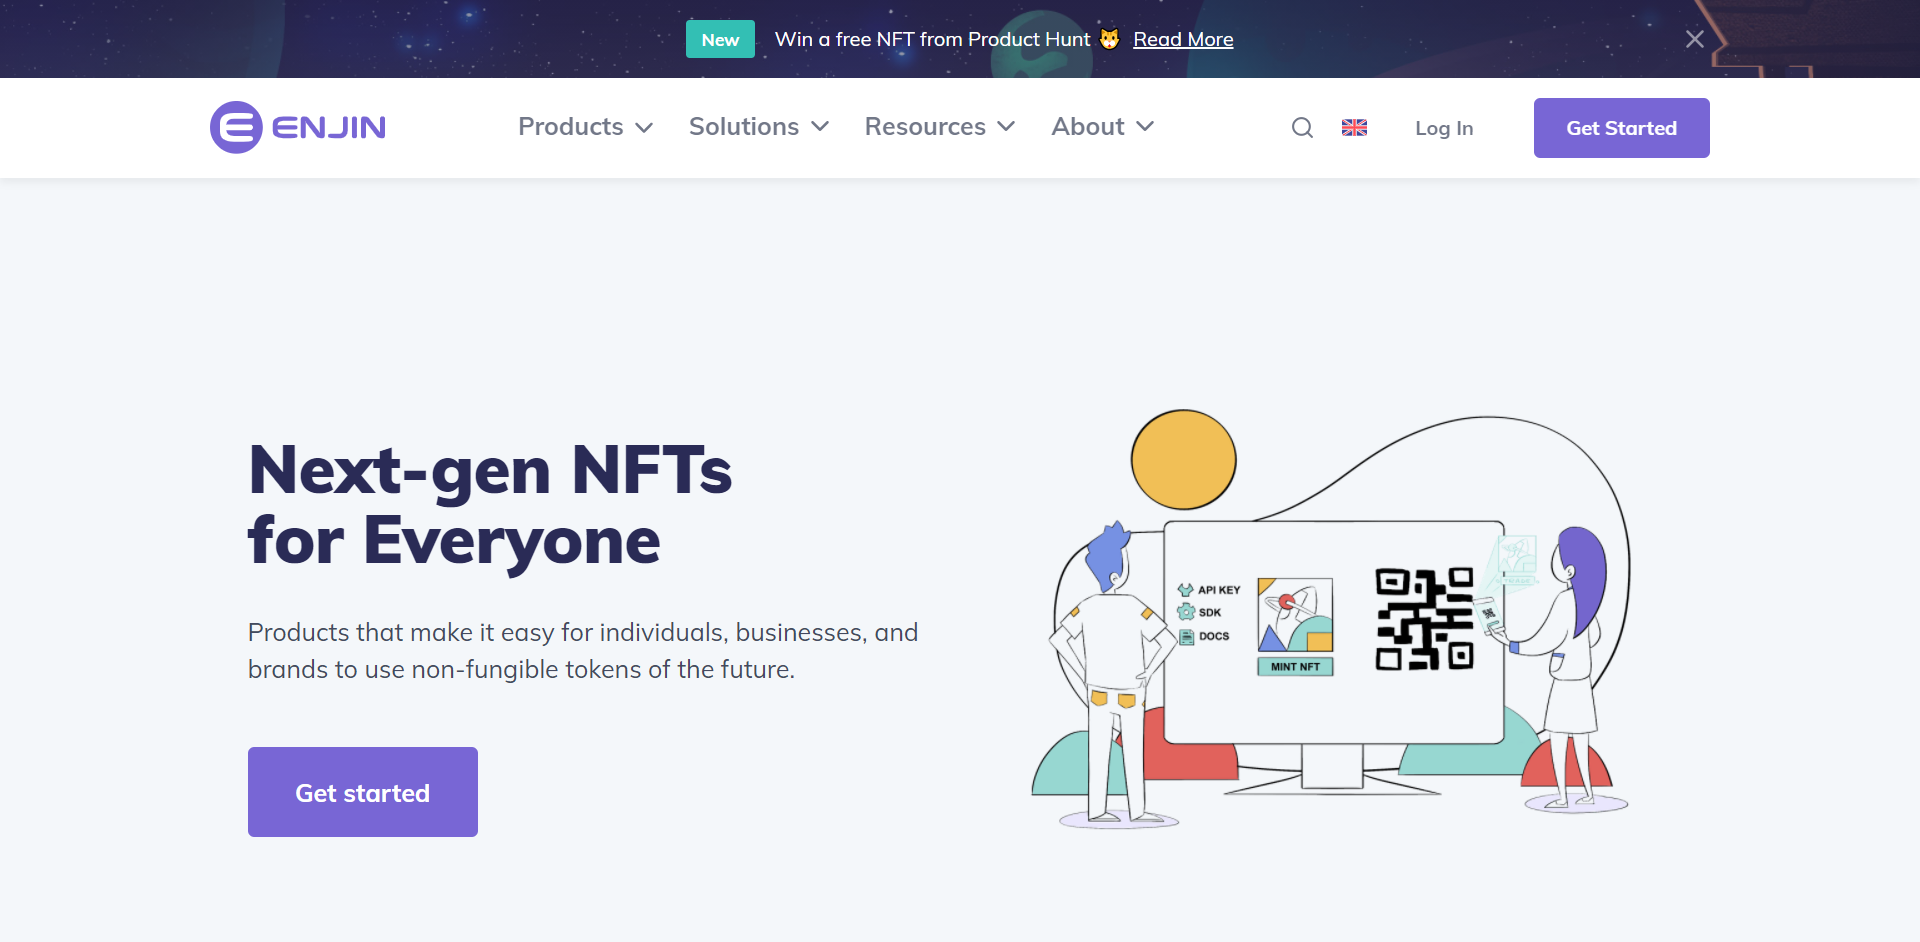Click the green New badge
Viewport: 1920px width, 942px height.
720,39
